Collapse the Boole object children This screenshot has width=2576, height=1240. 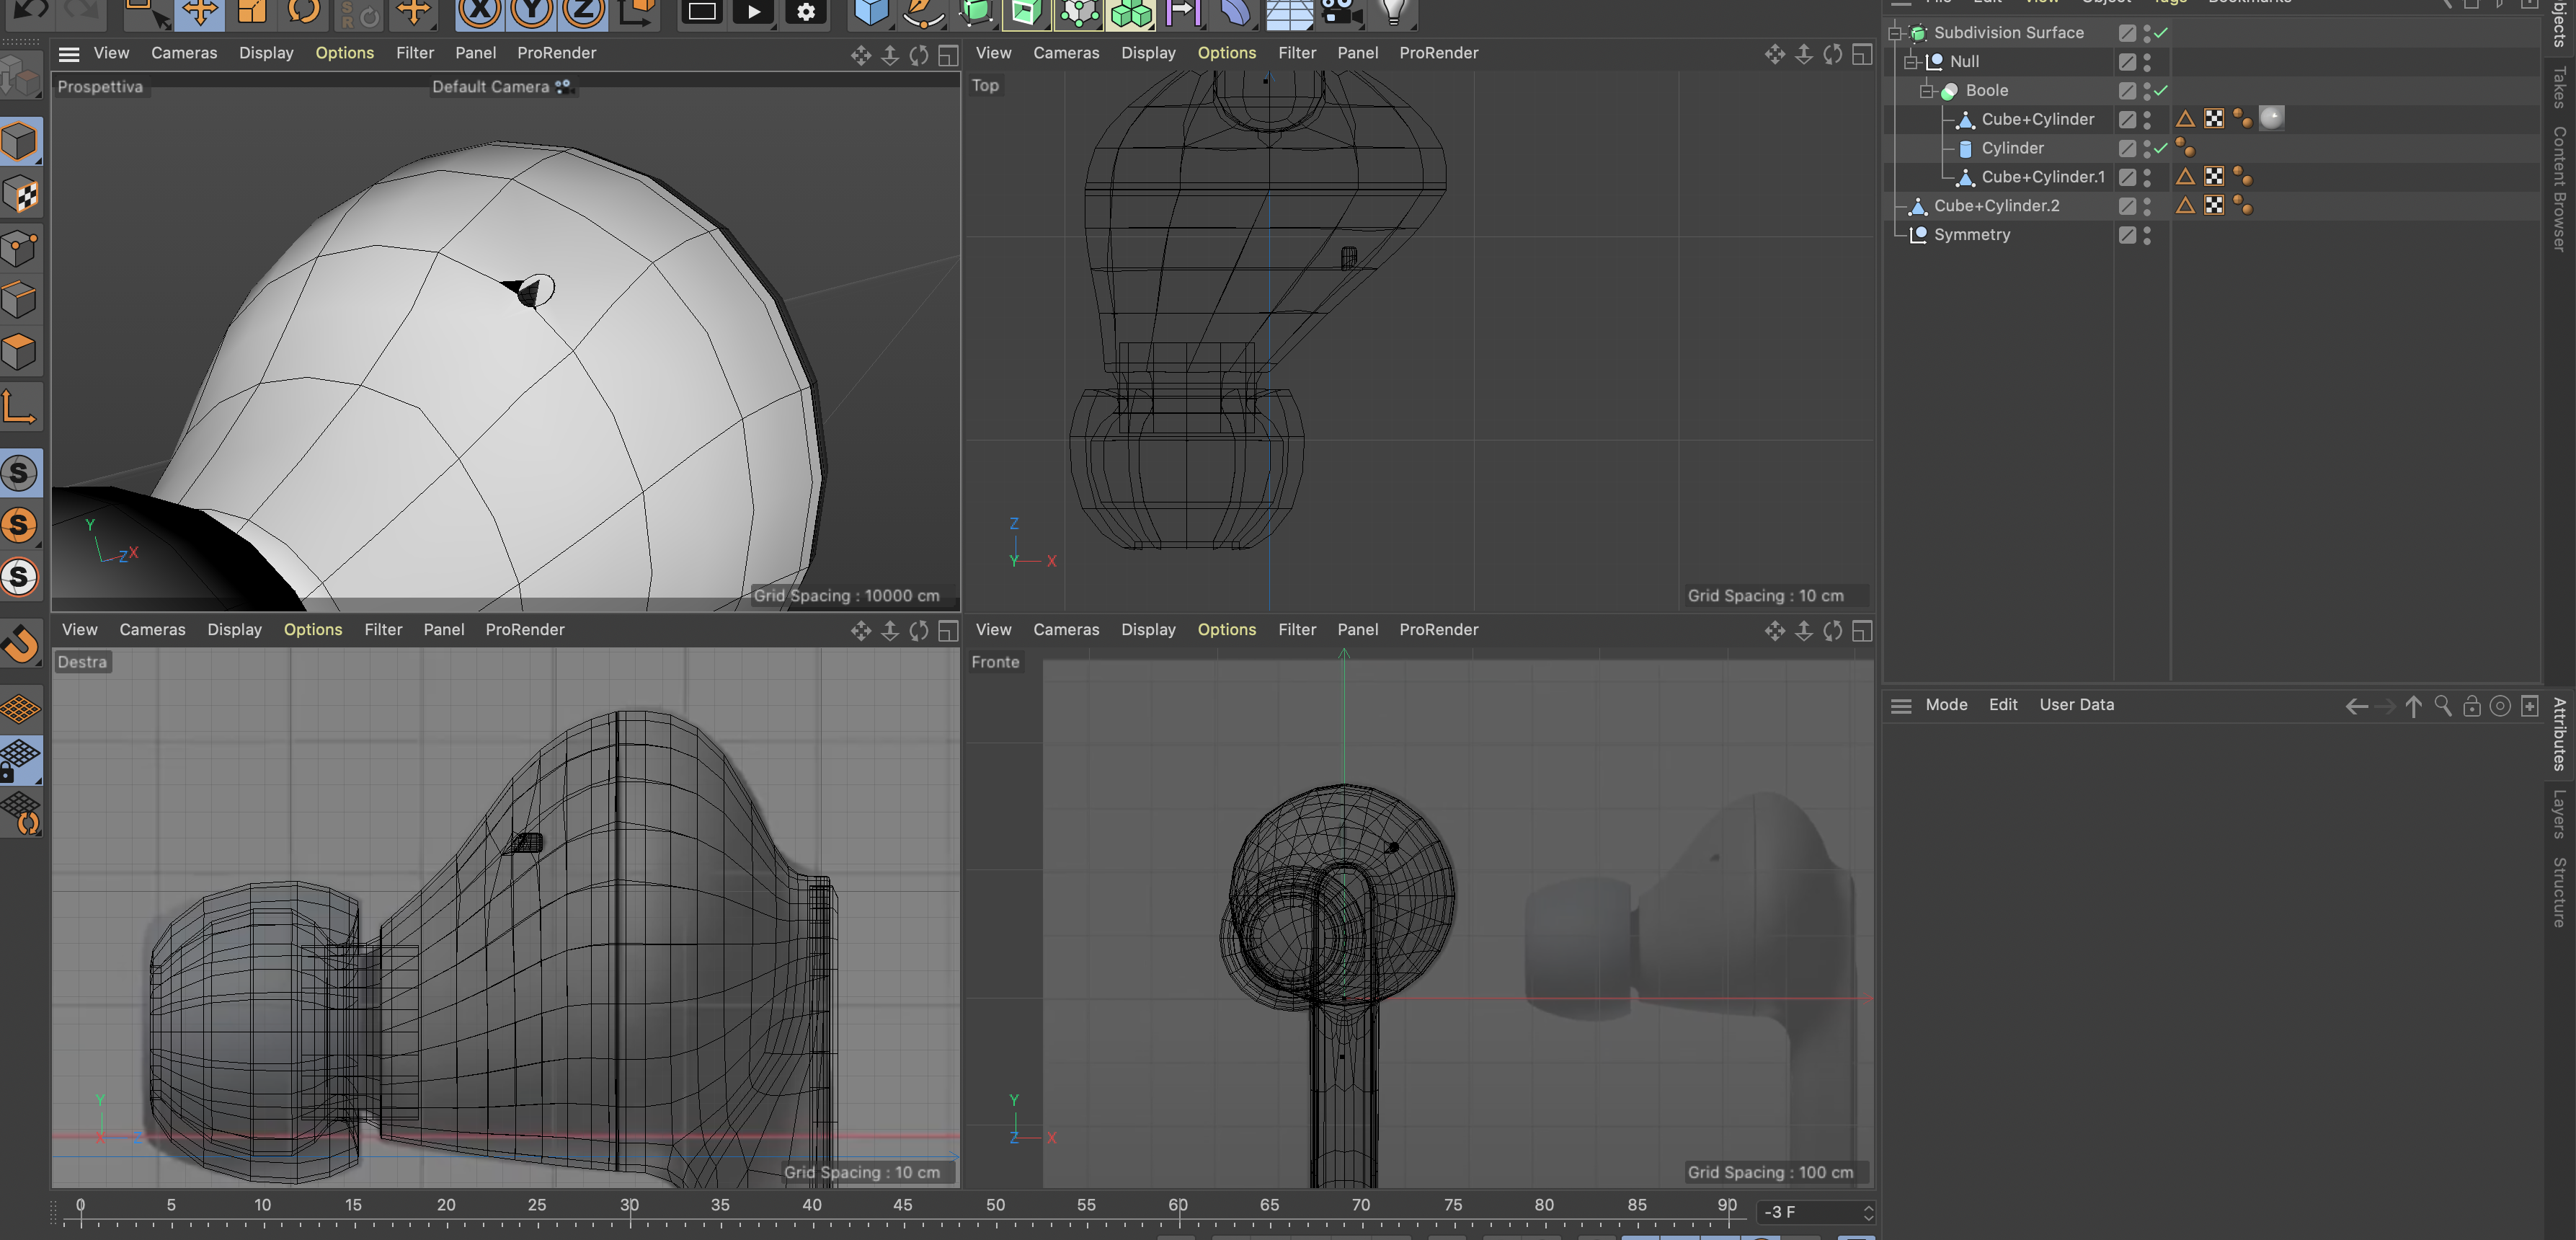point(1926,91)
